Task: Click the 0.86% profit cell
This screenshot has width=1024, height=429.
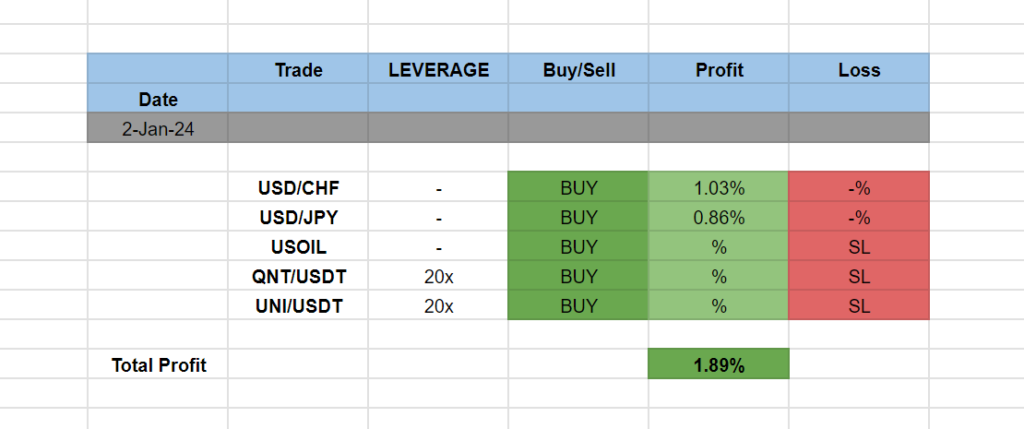Action: (718, 217)
